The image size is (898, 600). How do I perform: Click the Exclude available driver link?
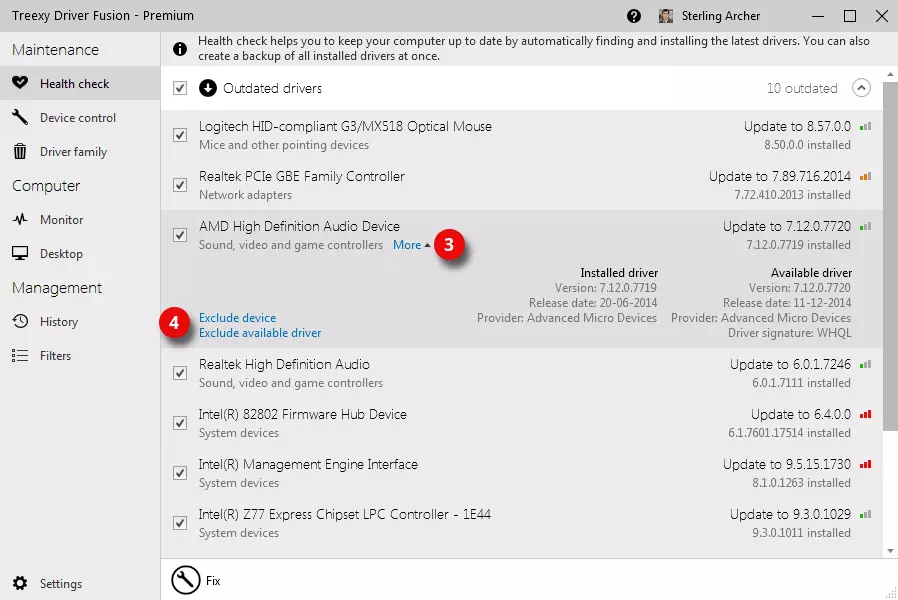pos(260,333)
